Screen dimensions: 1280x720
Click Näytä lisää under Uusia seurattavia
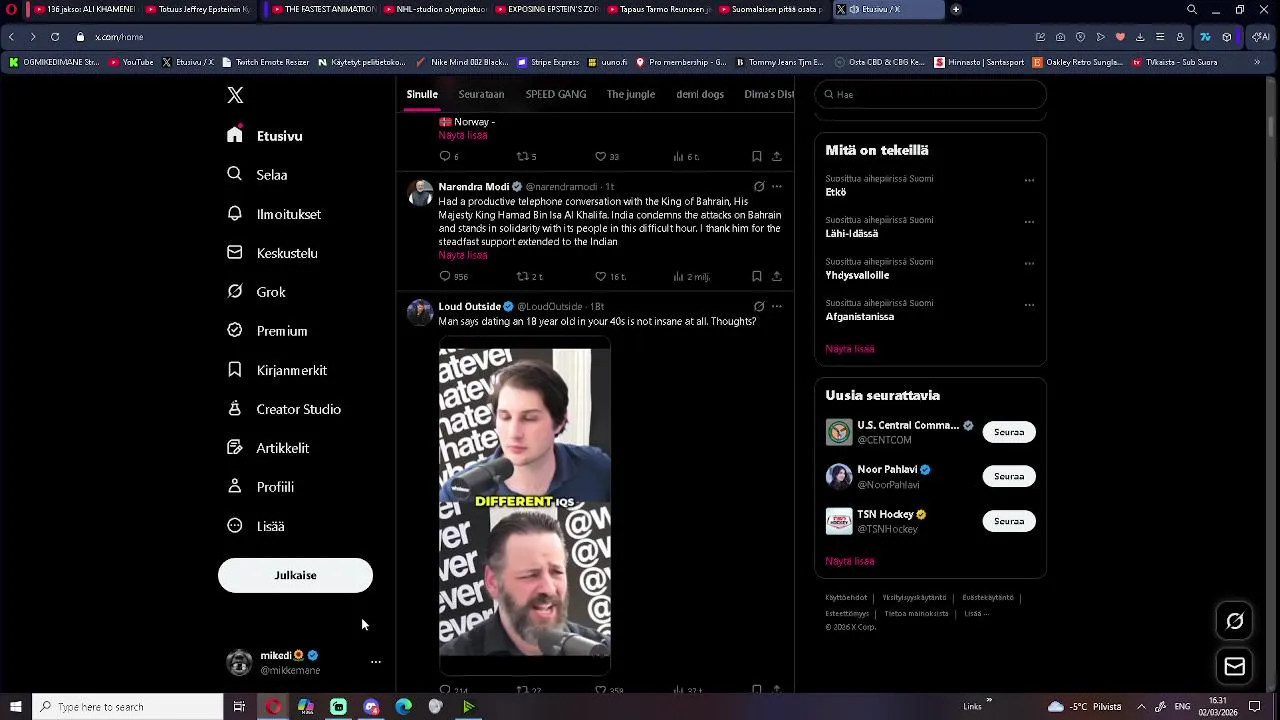pos(850,561)
